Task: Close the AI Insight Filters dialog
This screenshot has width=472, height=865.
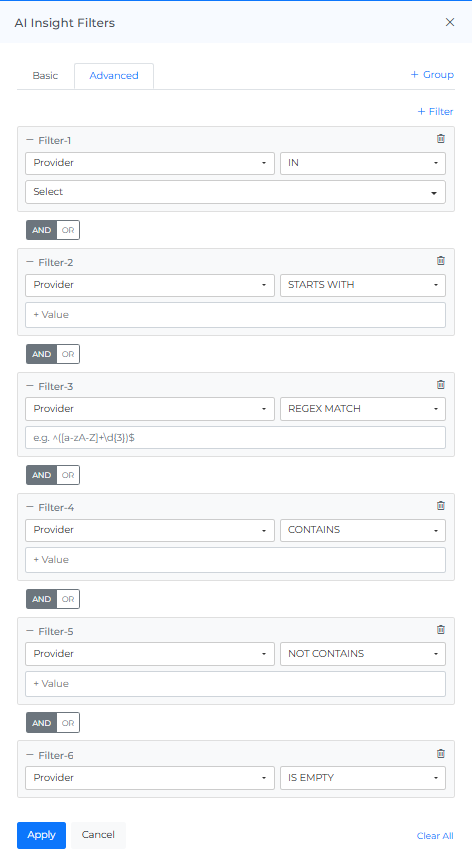Action: pyautogui.click(x=450, y=22)
